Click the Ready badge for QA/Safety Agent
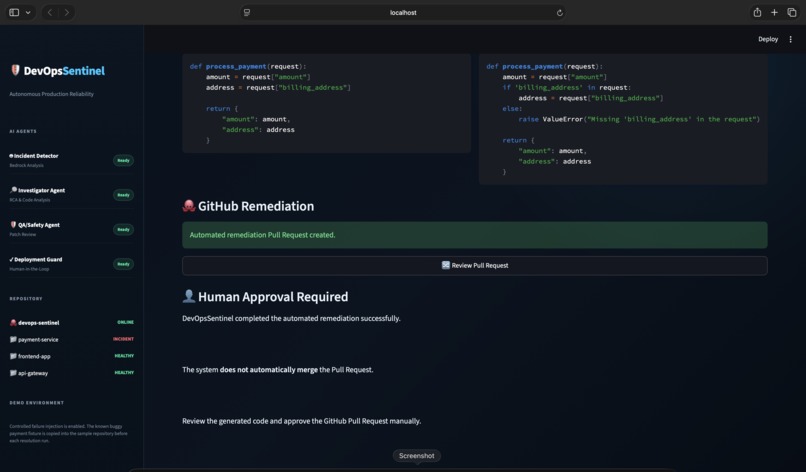The image size is (806, 472). point(123,229)
